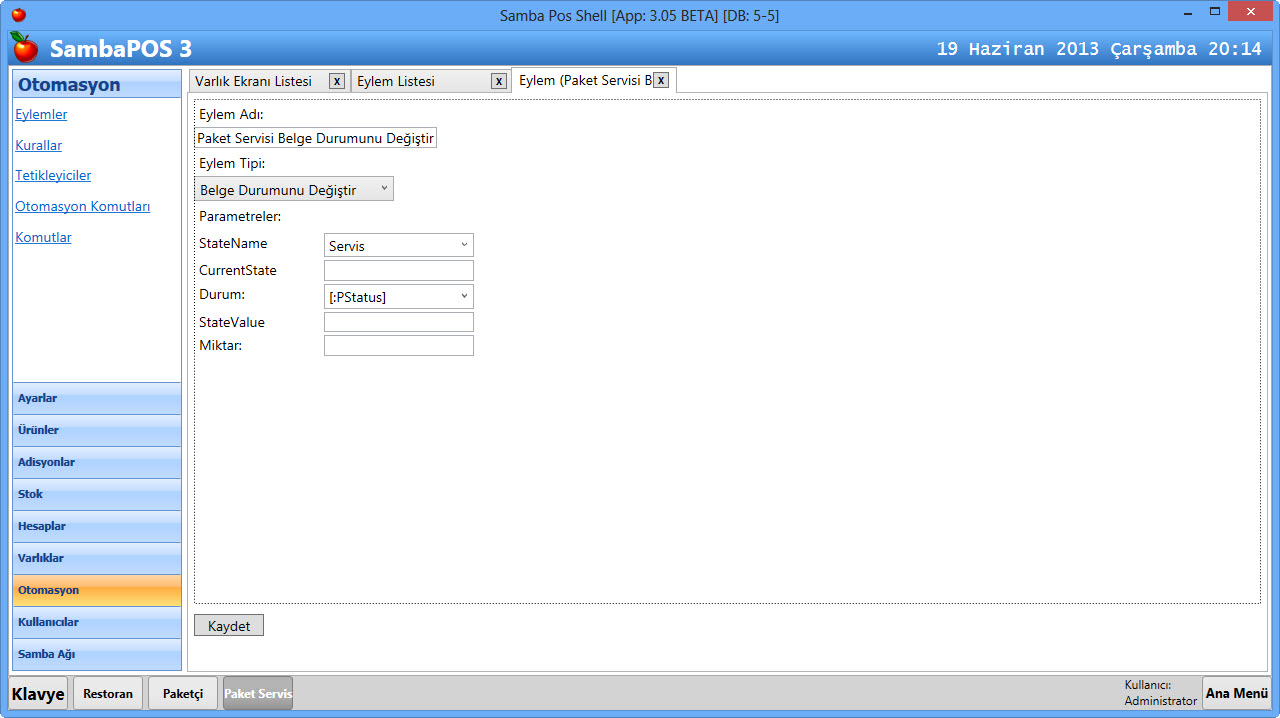Image resolution: width=1280 pixels, height=718 pixels.
Task: Click in the Eylem Adı text field
Action: [315, 138]
